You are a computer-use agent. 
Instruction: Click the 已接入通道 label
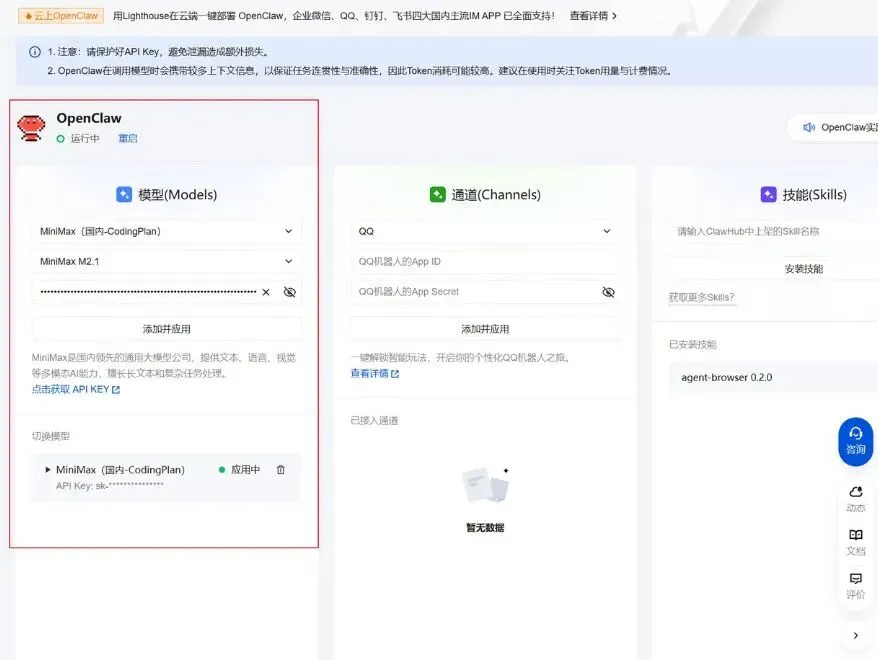pyautogui.click(x=374, y=420)
